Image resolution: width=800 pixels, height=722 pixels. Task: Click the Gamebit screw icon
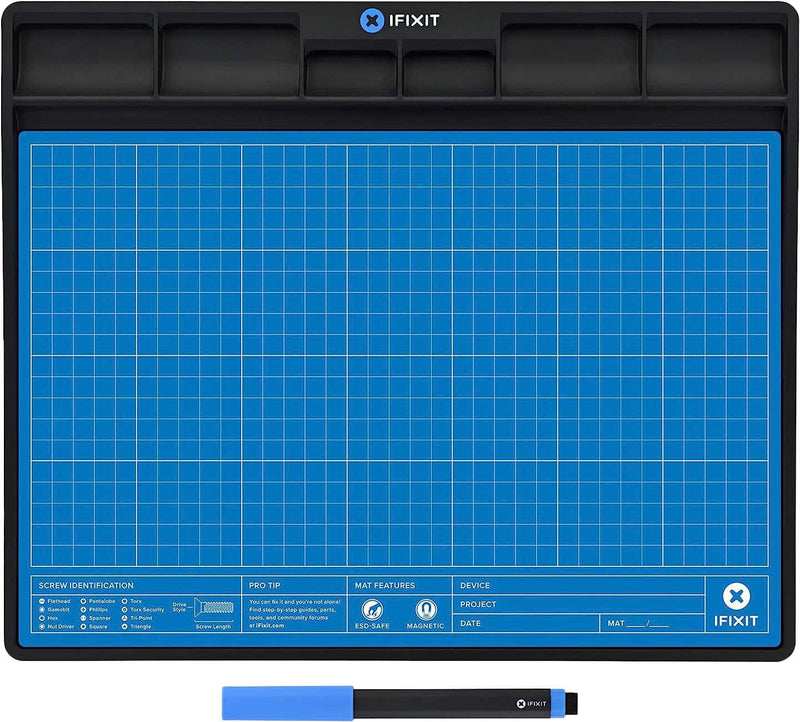[42, 610]
